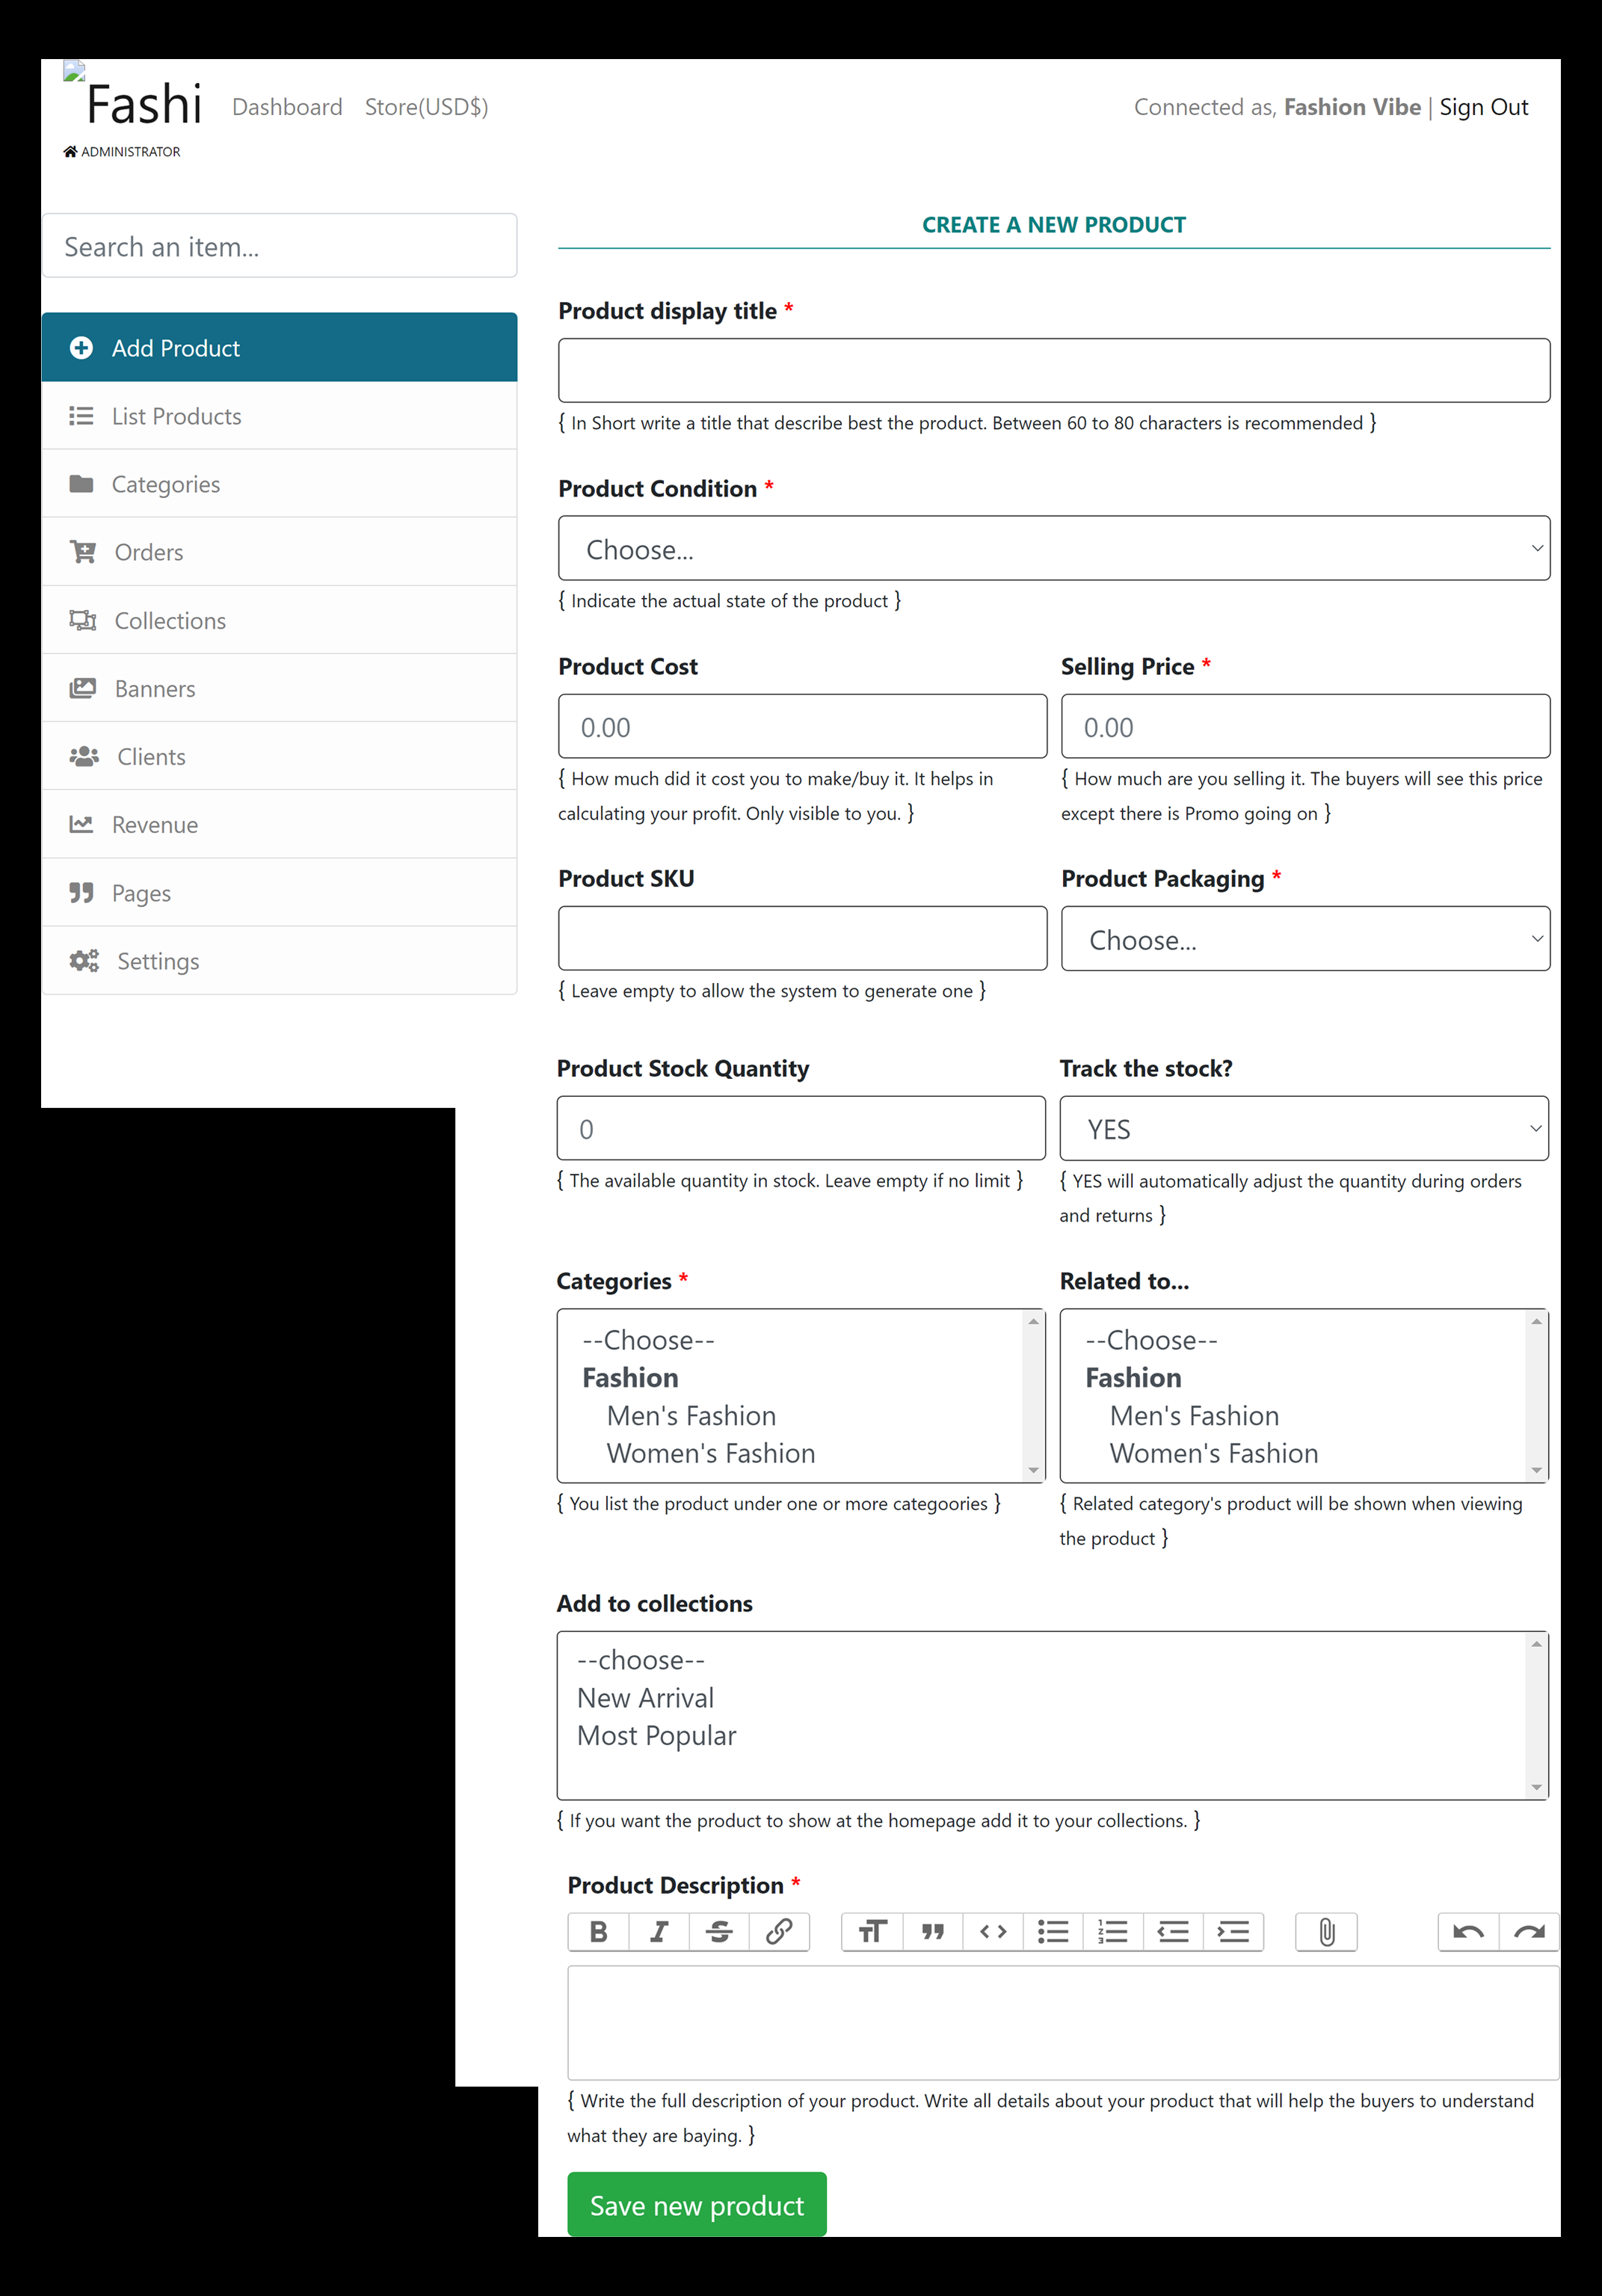Select Product Condition dropdown

click(x=1053, y=550)
